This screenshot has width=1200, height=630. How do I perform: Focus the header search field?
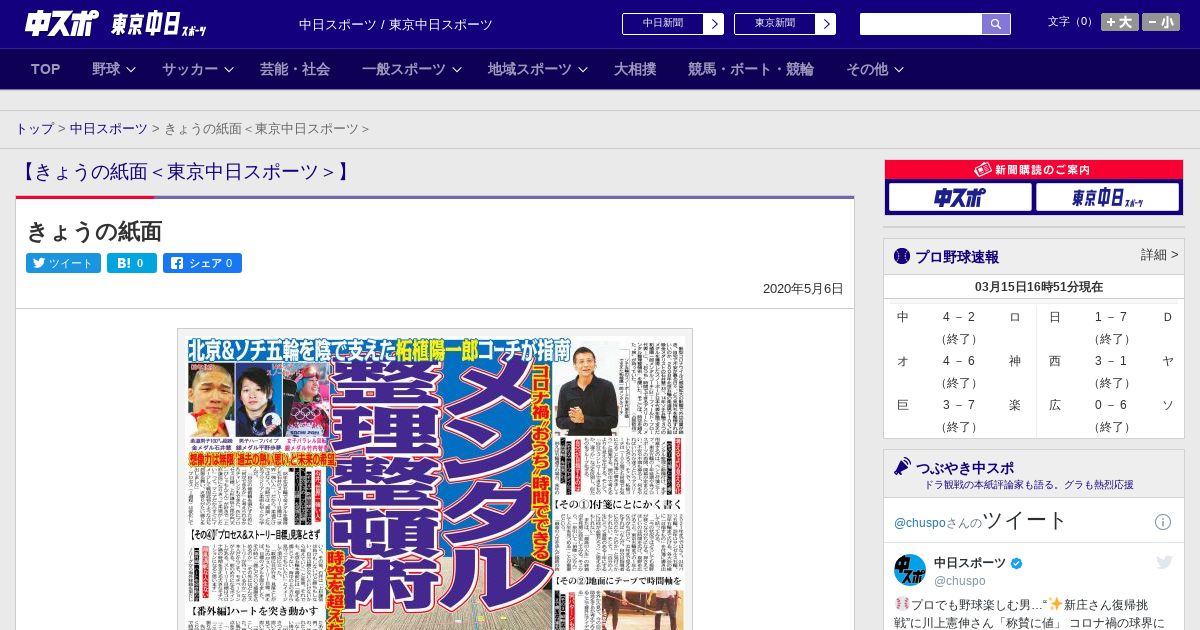coord(921,24)
